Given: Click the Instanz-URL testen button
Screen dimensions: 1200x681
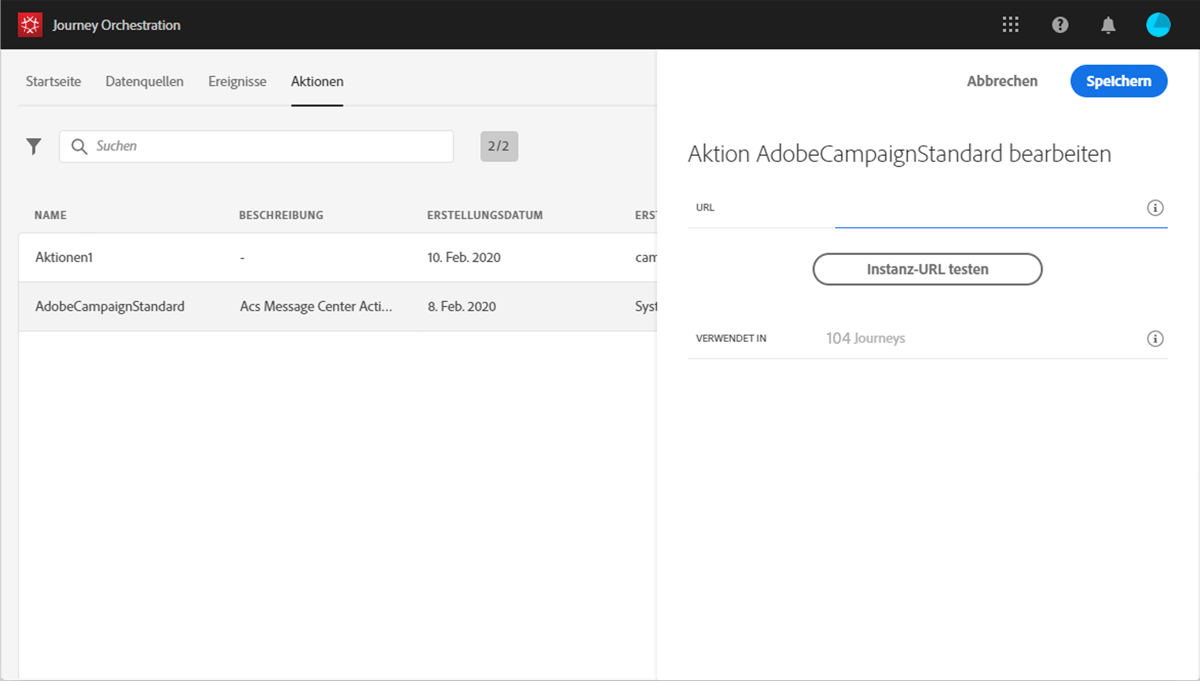Looking at the screenshot, I should pyautogui.click(x=927, y=269).
